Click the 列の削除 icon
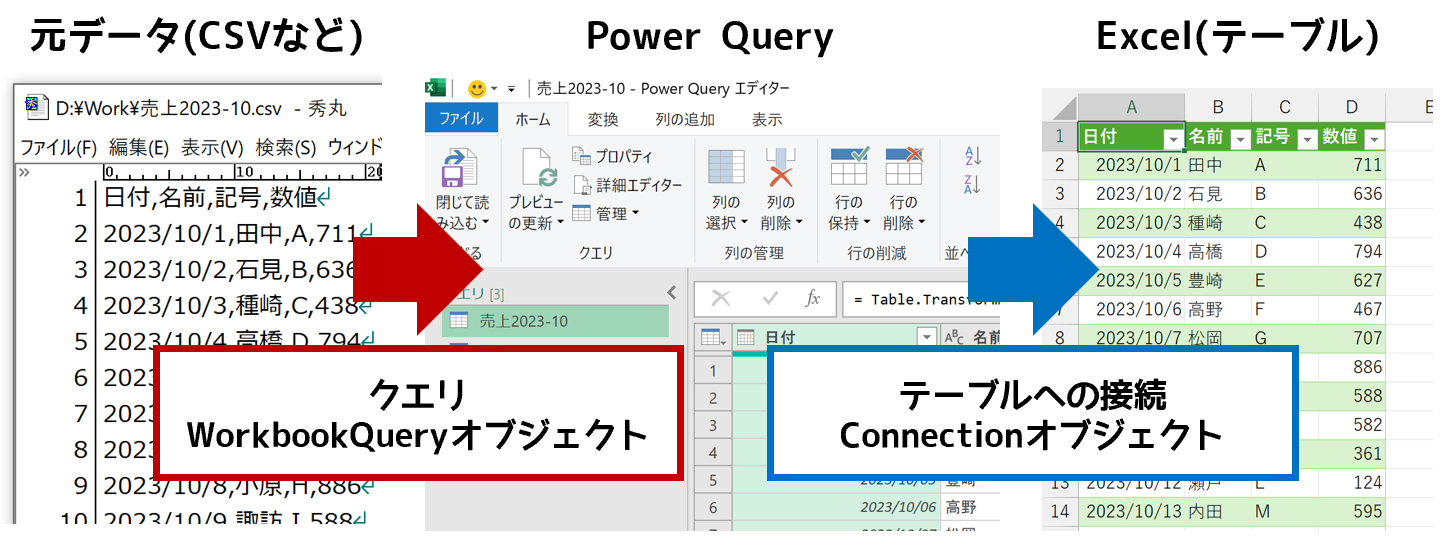This screenshot has height=542, width=1444. [780, 166]
